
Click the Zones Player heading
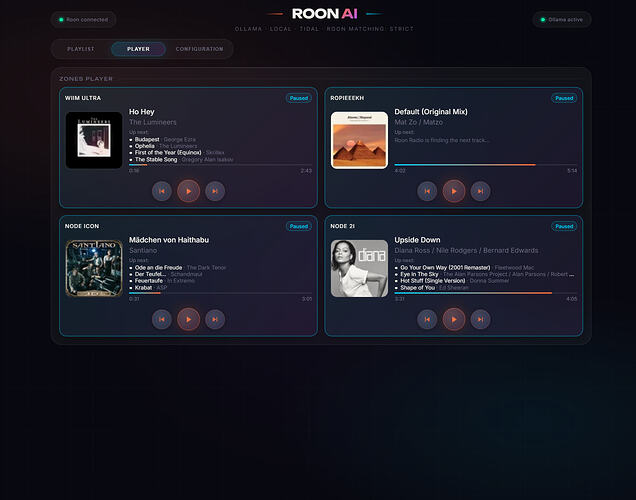(86, 79)
